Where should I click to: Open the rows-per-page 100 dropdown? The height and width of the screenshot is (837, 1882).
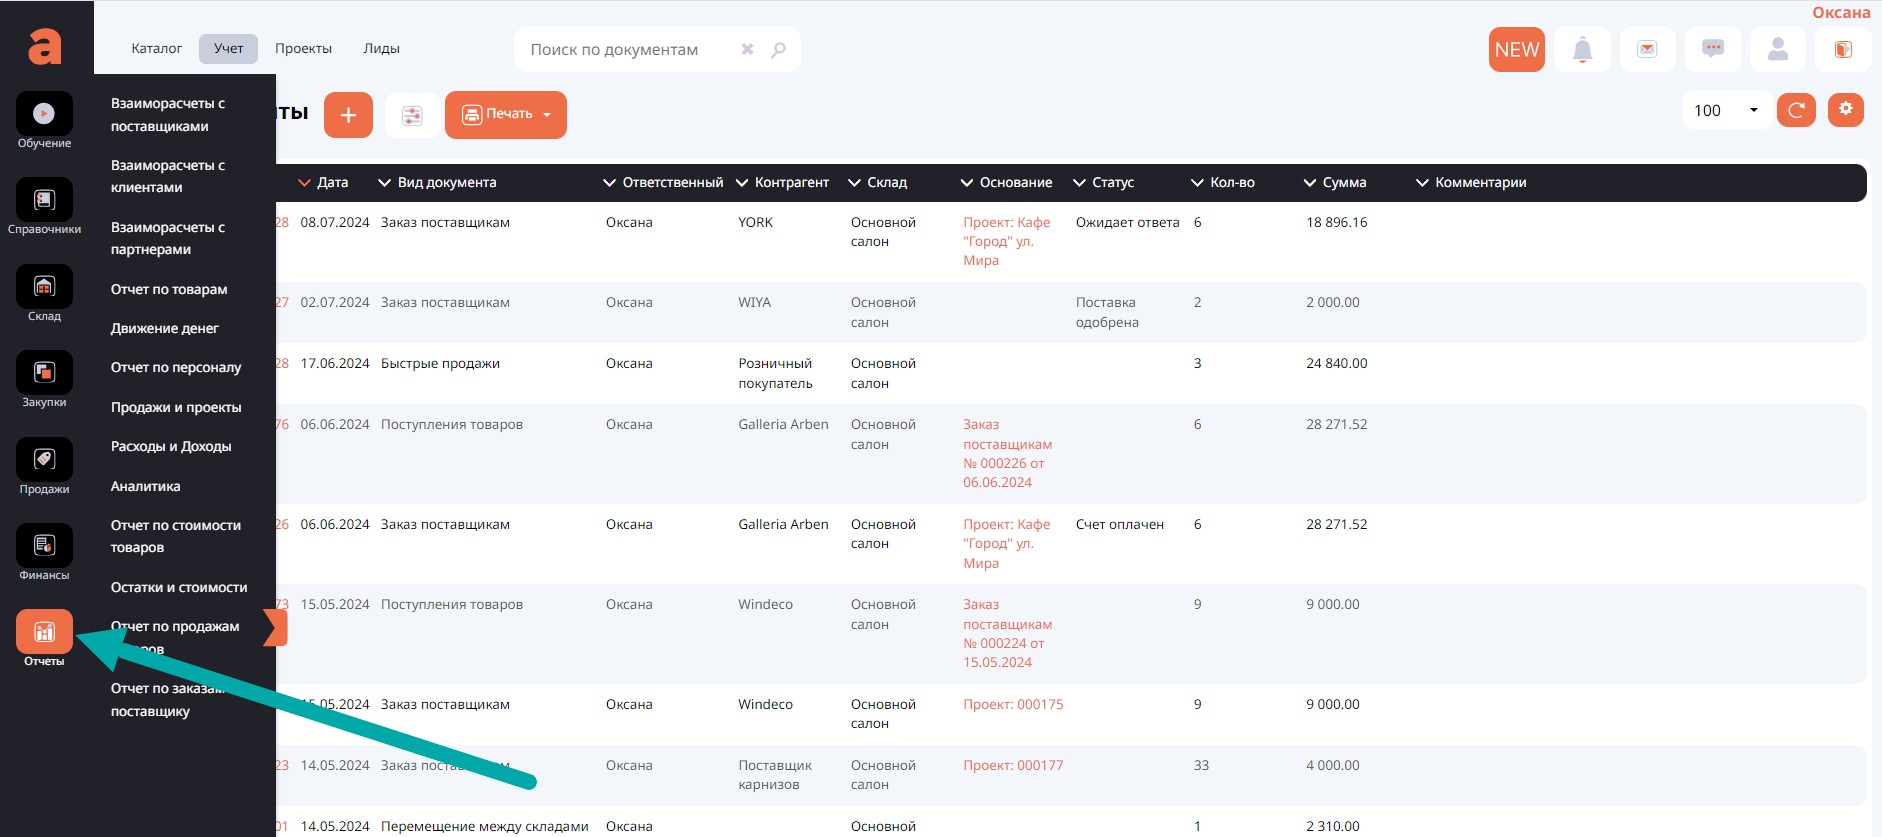click(1726, 110)
